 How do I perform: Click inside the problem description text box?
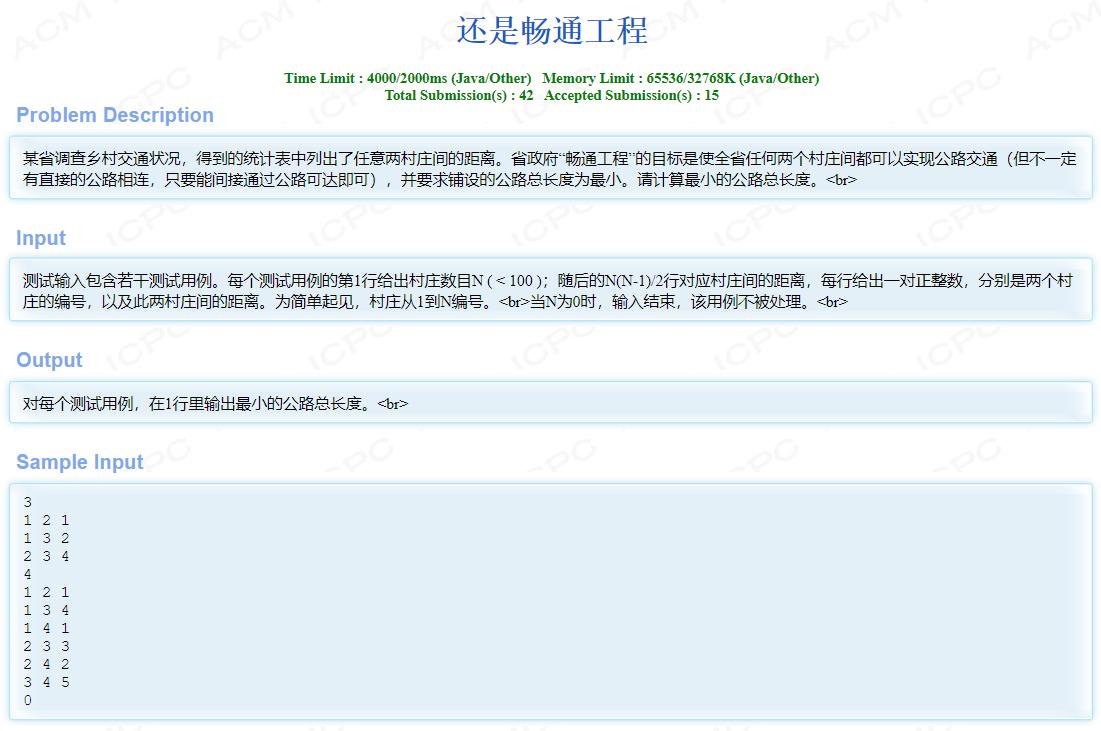[550, 168]
